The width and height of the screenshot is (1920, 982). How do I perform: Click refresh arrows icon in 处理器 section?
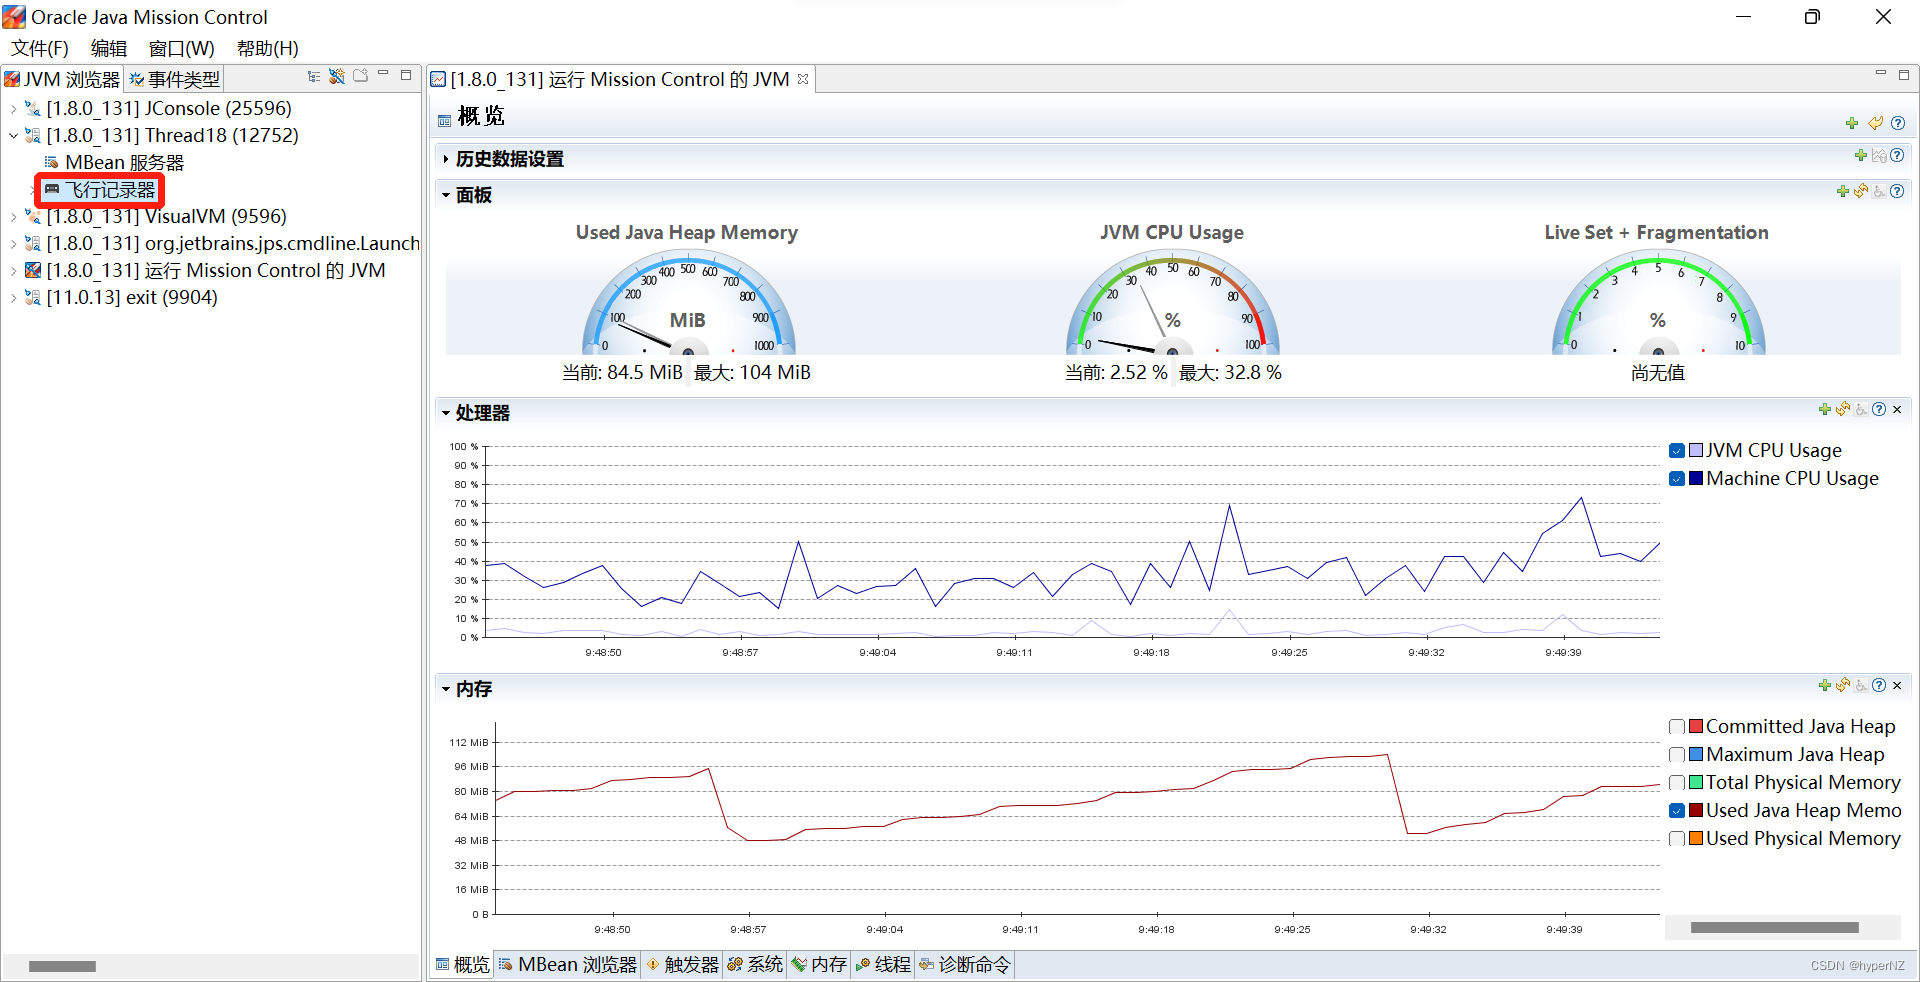(1843, 409)
